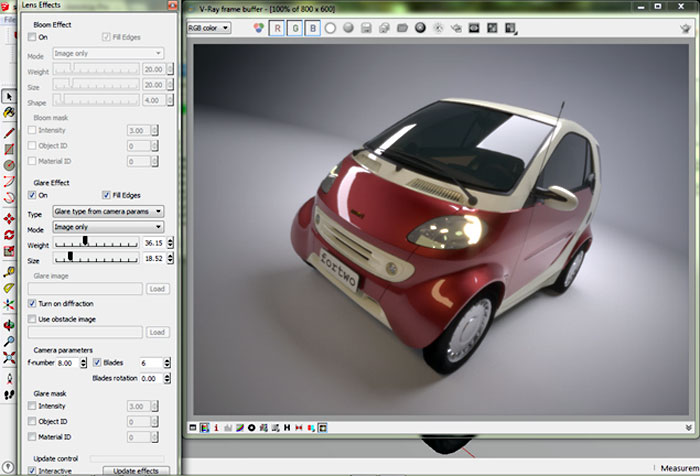Viewport: 700px width, 476px height.
Task: Adjust the f-number spinner arrows
Action: pos(83,363)
